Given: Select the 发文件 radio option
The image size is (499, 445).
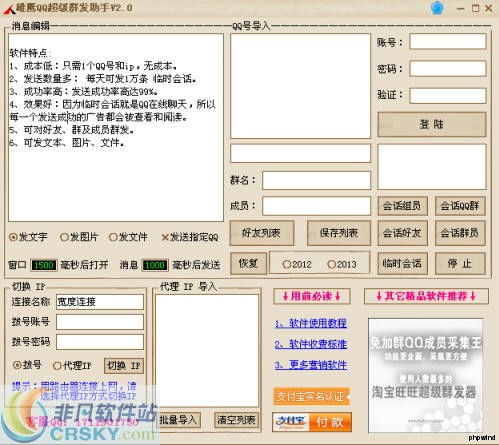Looking at the screenshot, I should (128, 237).
